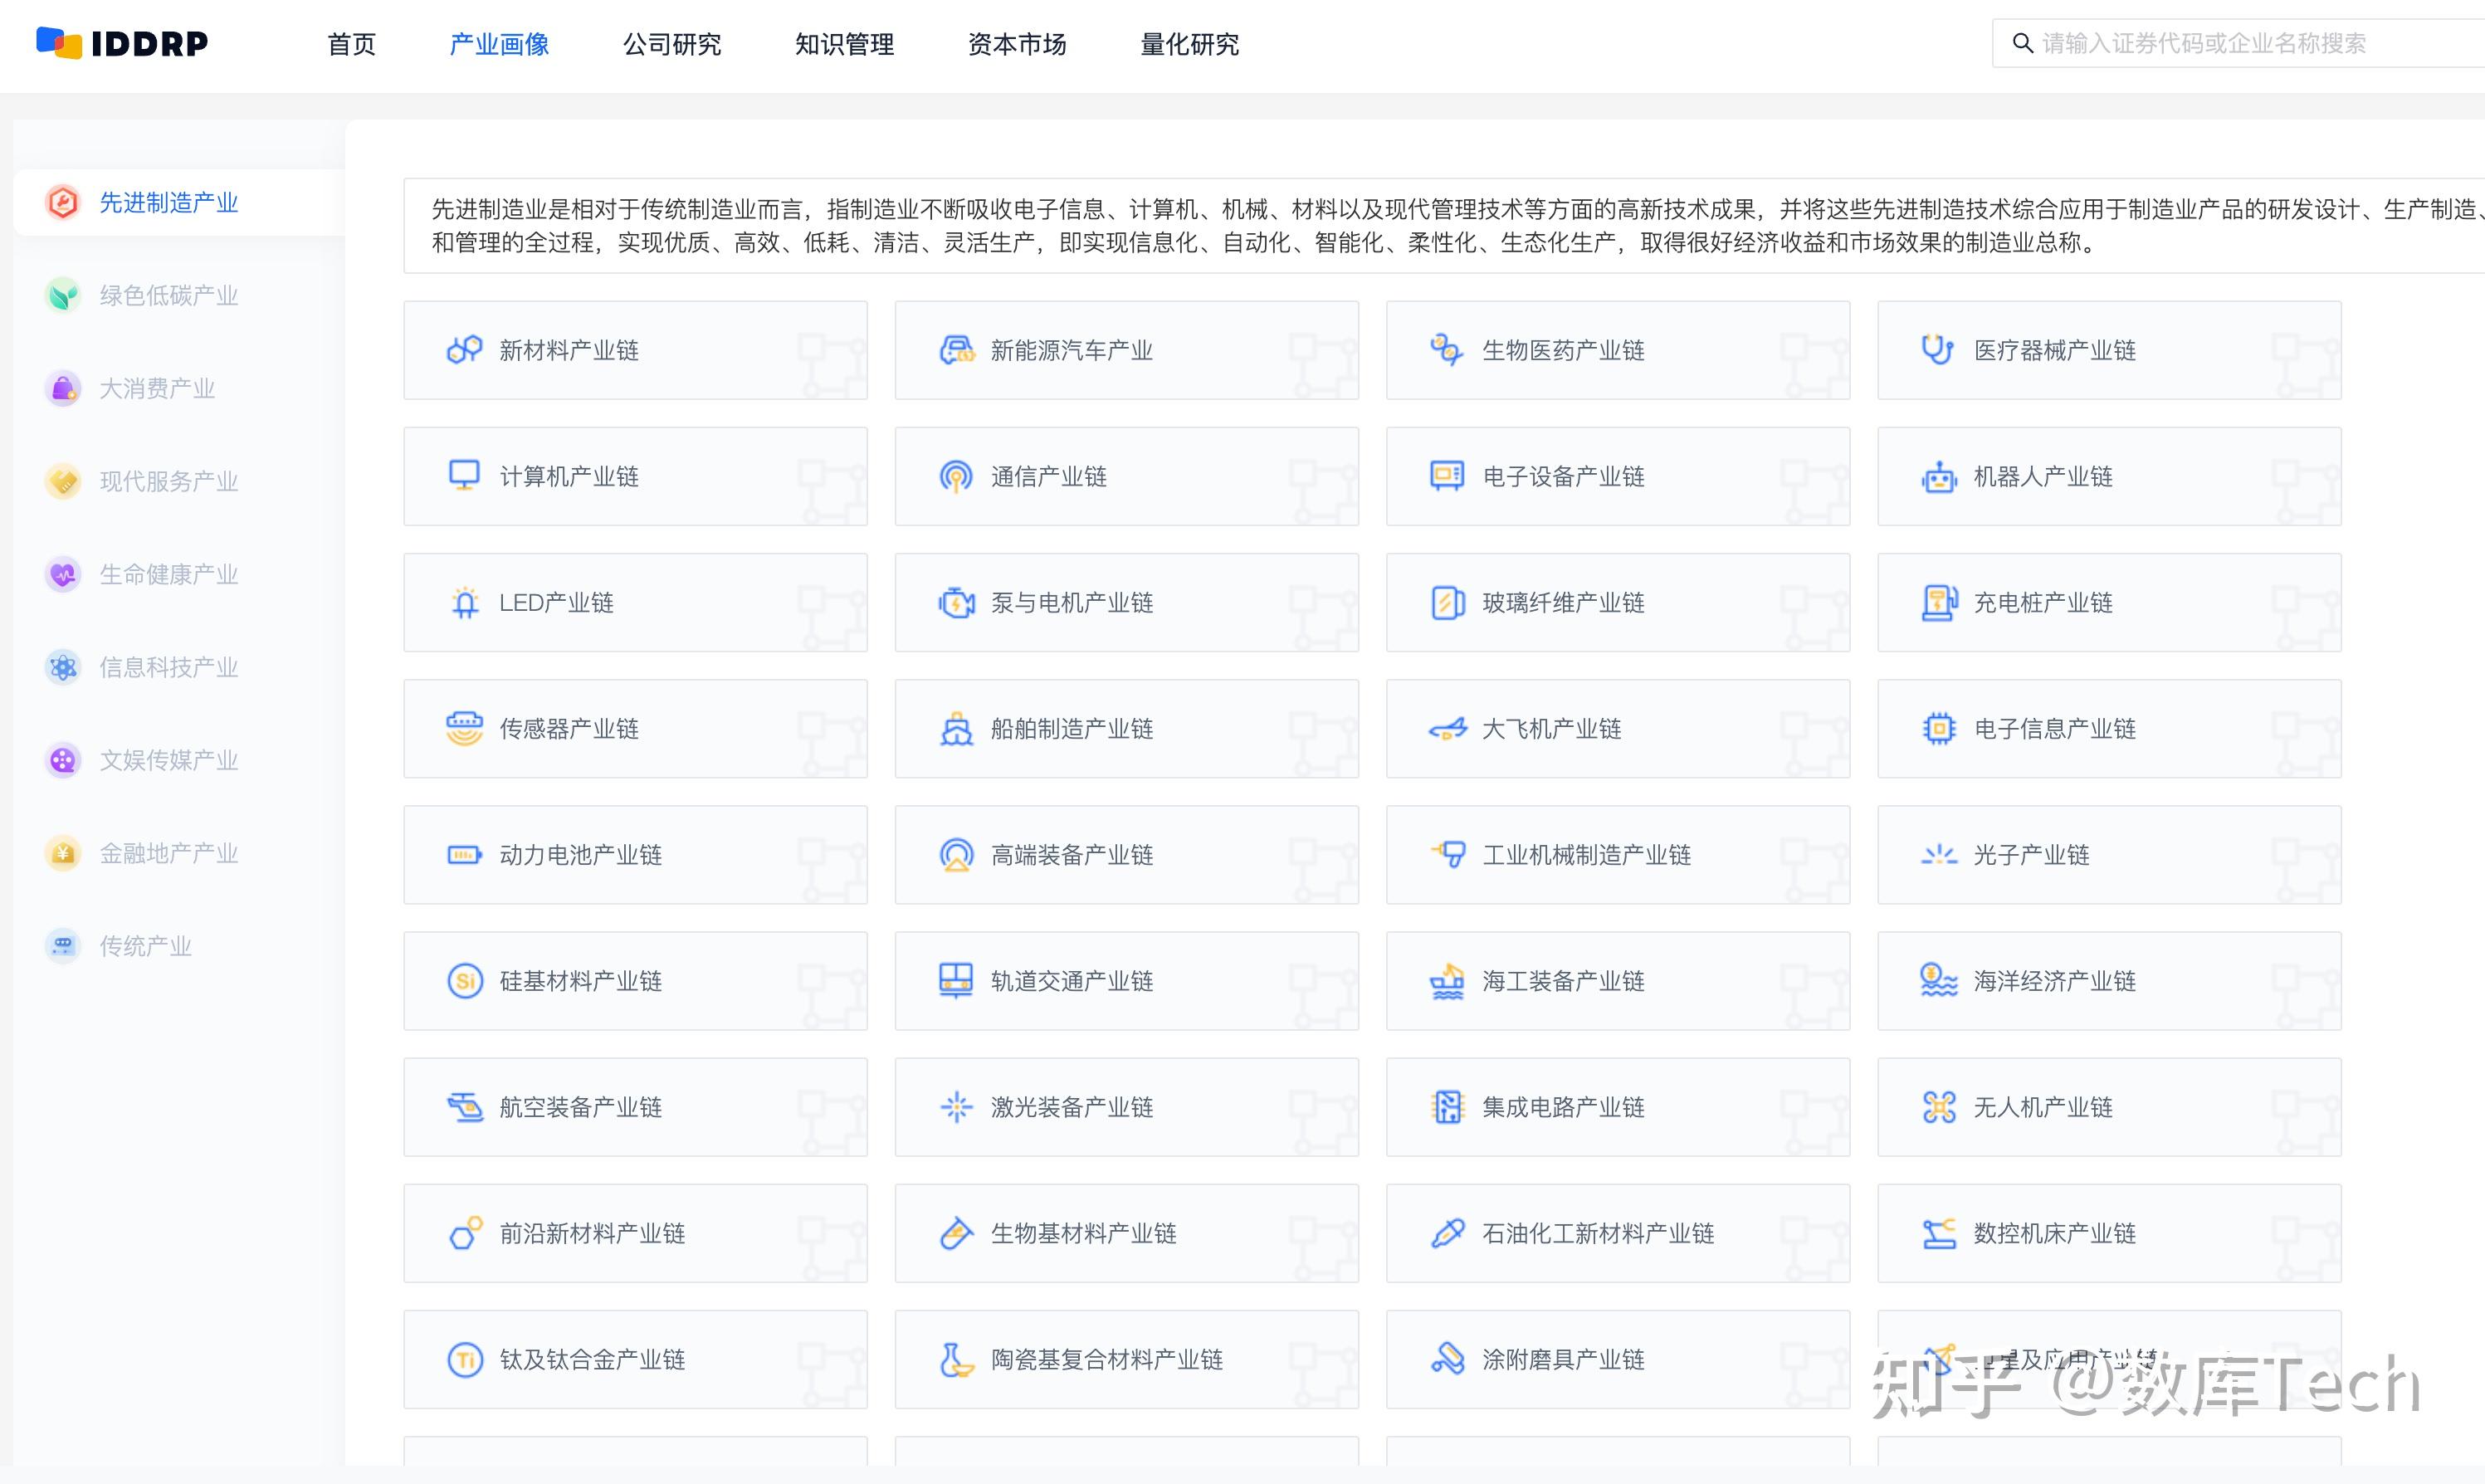Click the leaf icon for 绿色低碳产业
2485x1484 pixels.
pos(63,295)
